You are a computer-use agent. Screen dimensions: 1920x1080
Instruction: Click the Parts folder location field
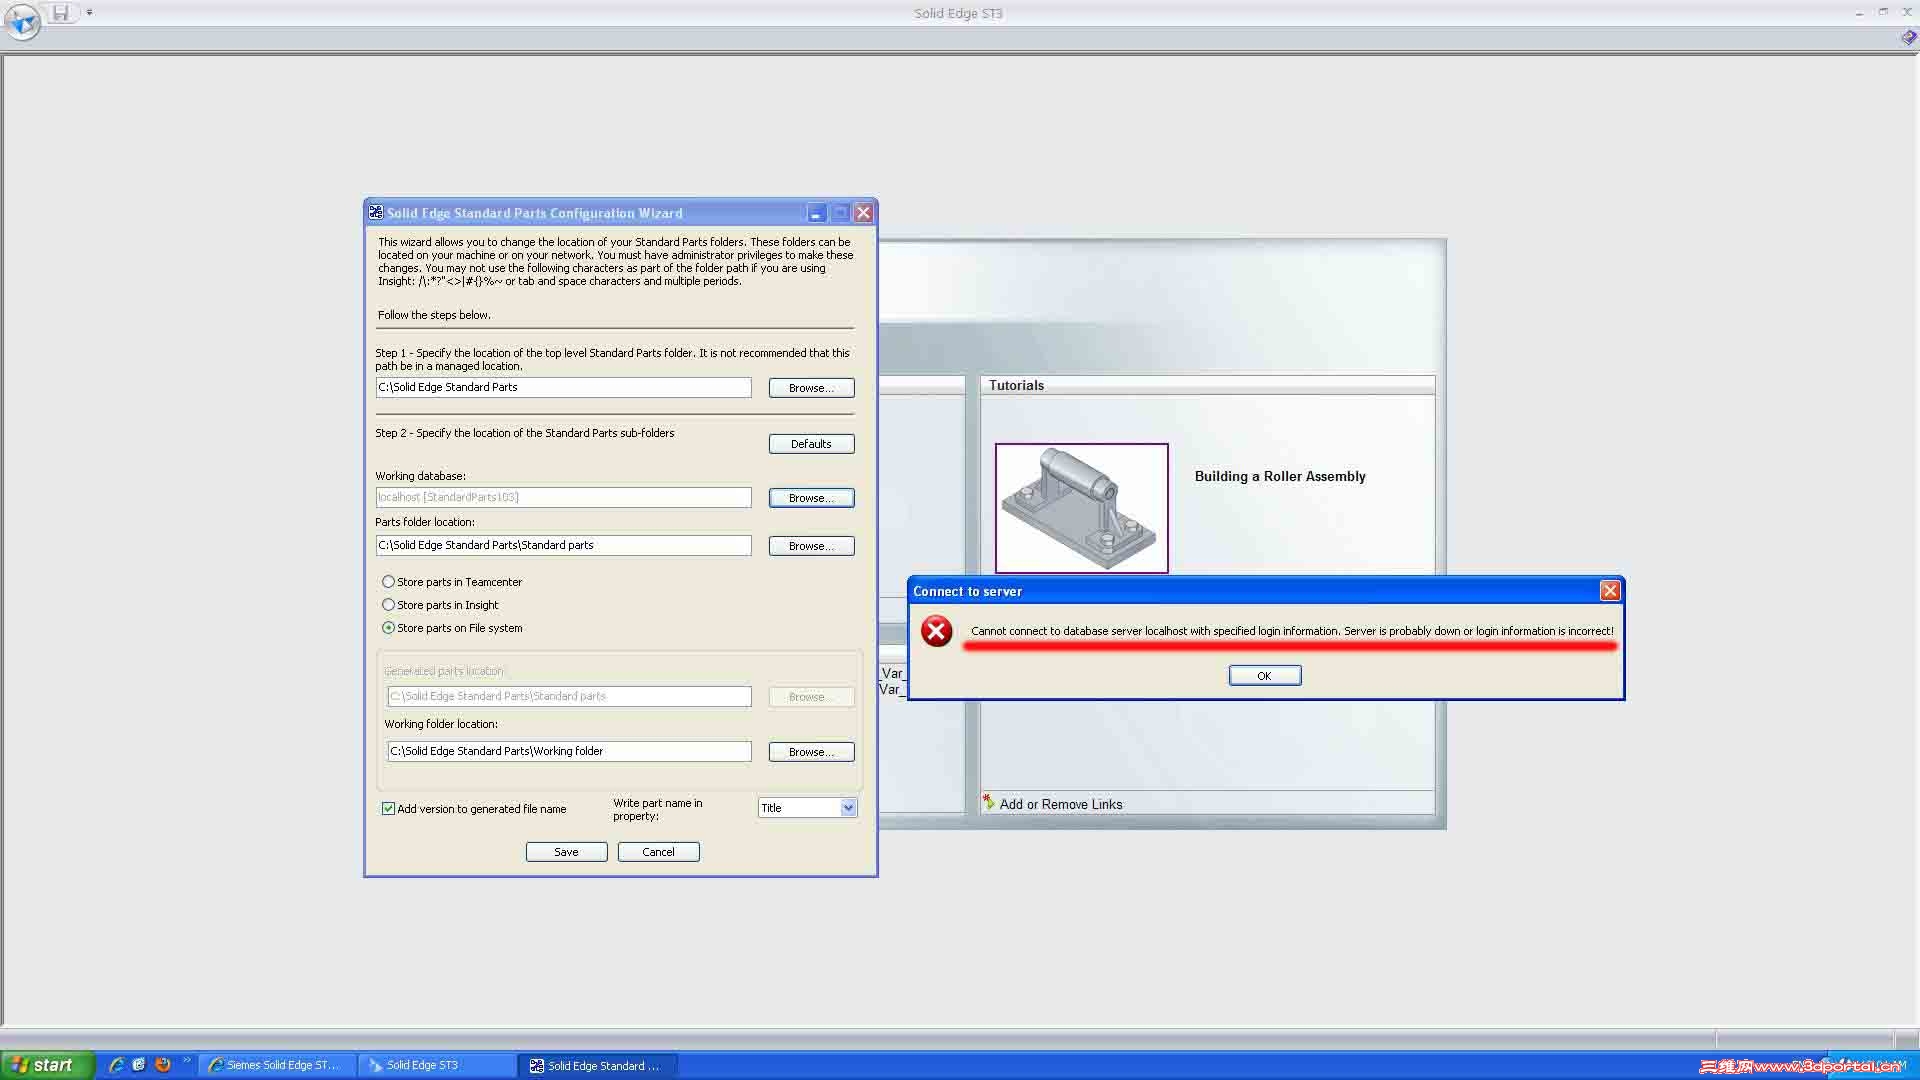(563, 545)
